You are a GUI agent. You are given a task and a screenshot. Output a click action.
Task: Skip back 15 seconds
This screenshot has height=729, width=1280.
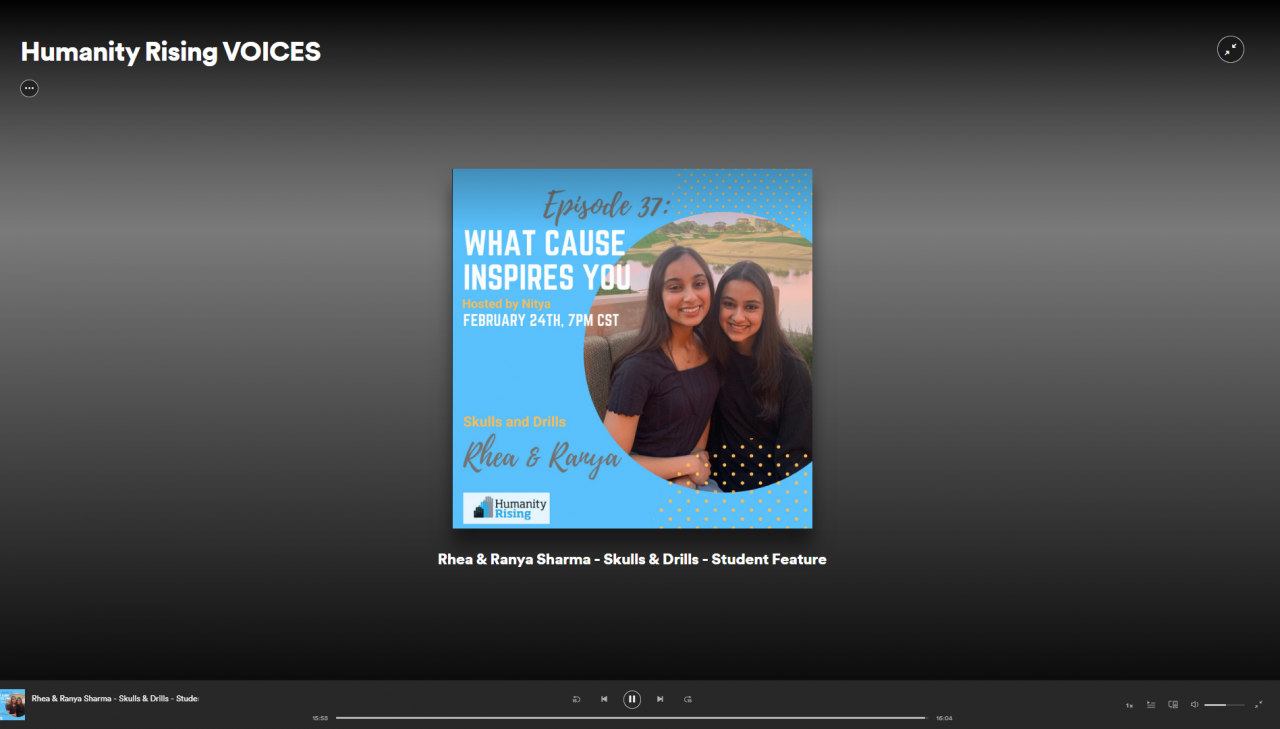[576, 699]
